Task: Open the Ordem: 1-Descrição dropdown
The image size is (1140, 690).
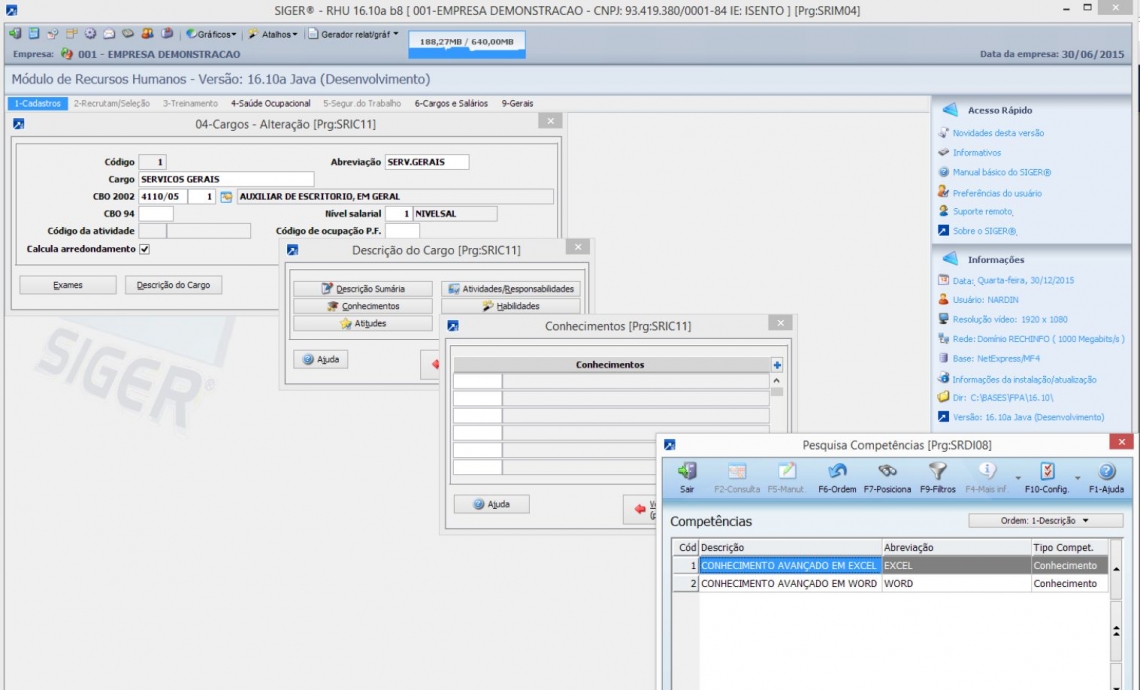Action: coord(1045,521)
